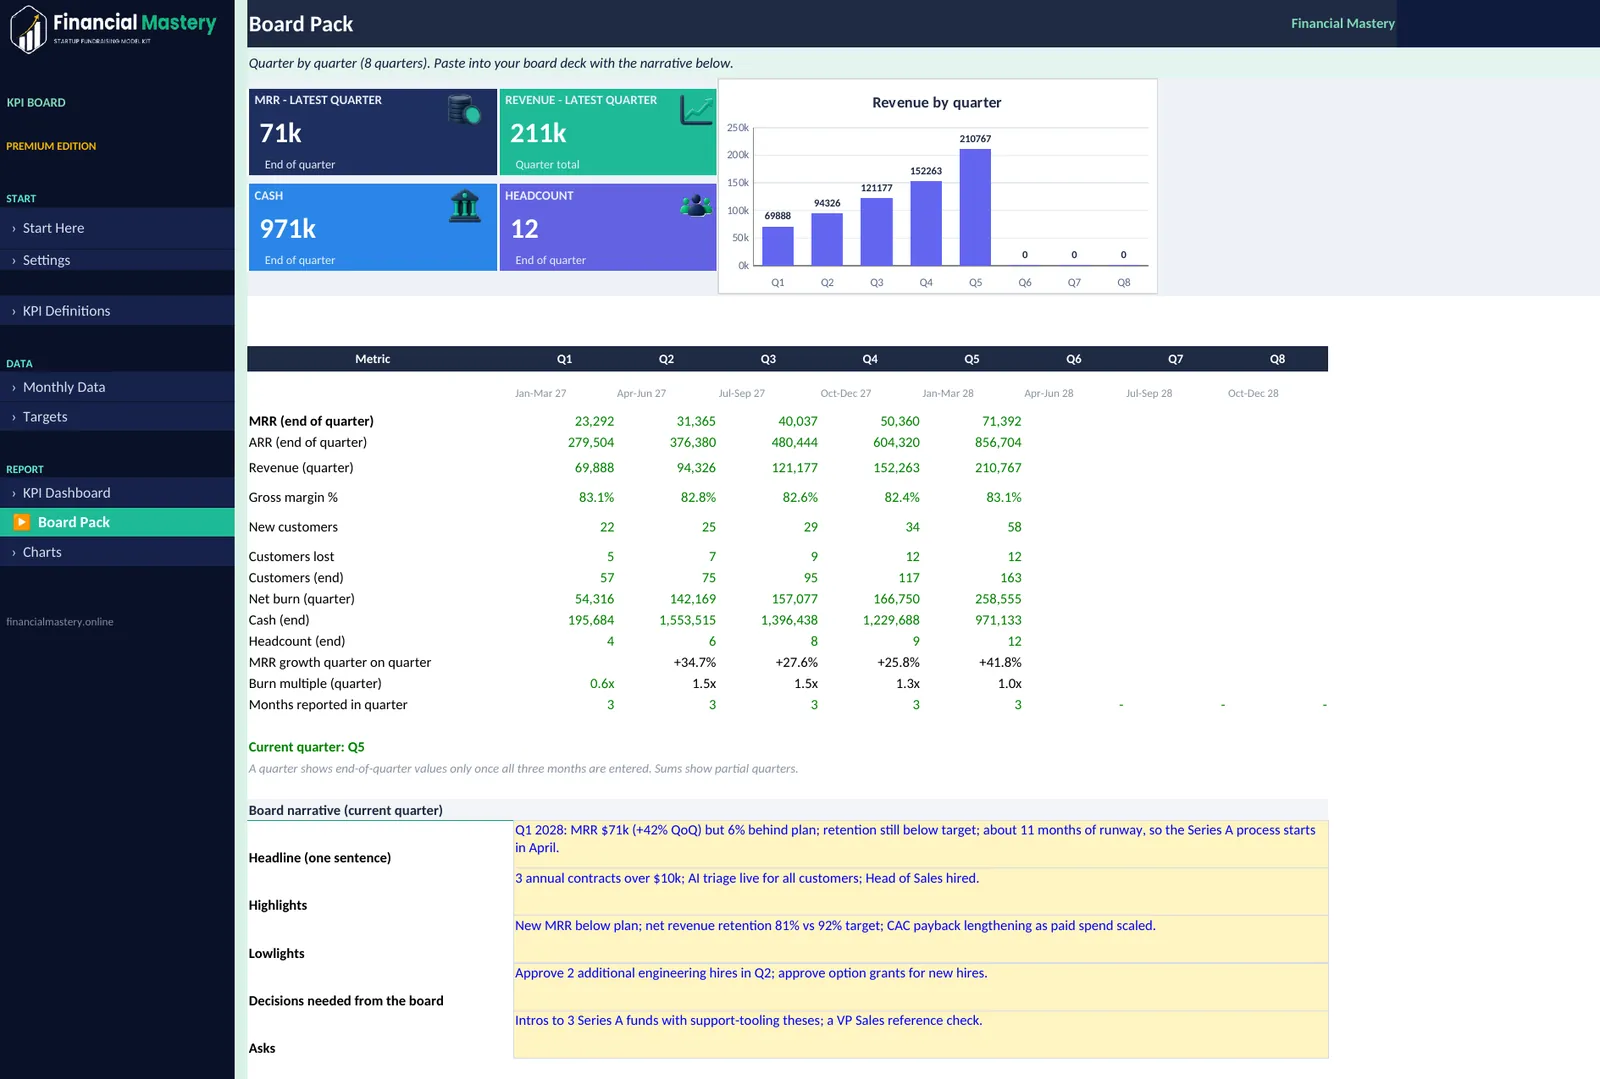This screenshot has width=1600, height=1079.
Task: Click the revenue growth chart icon
Action: point(697,110)
